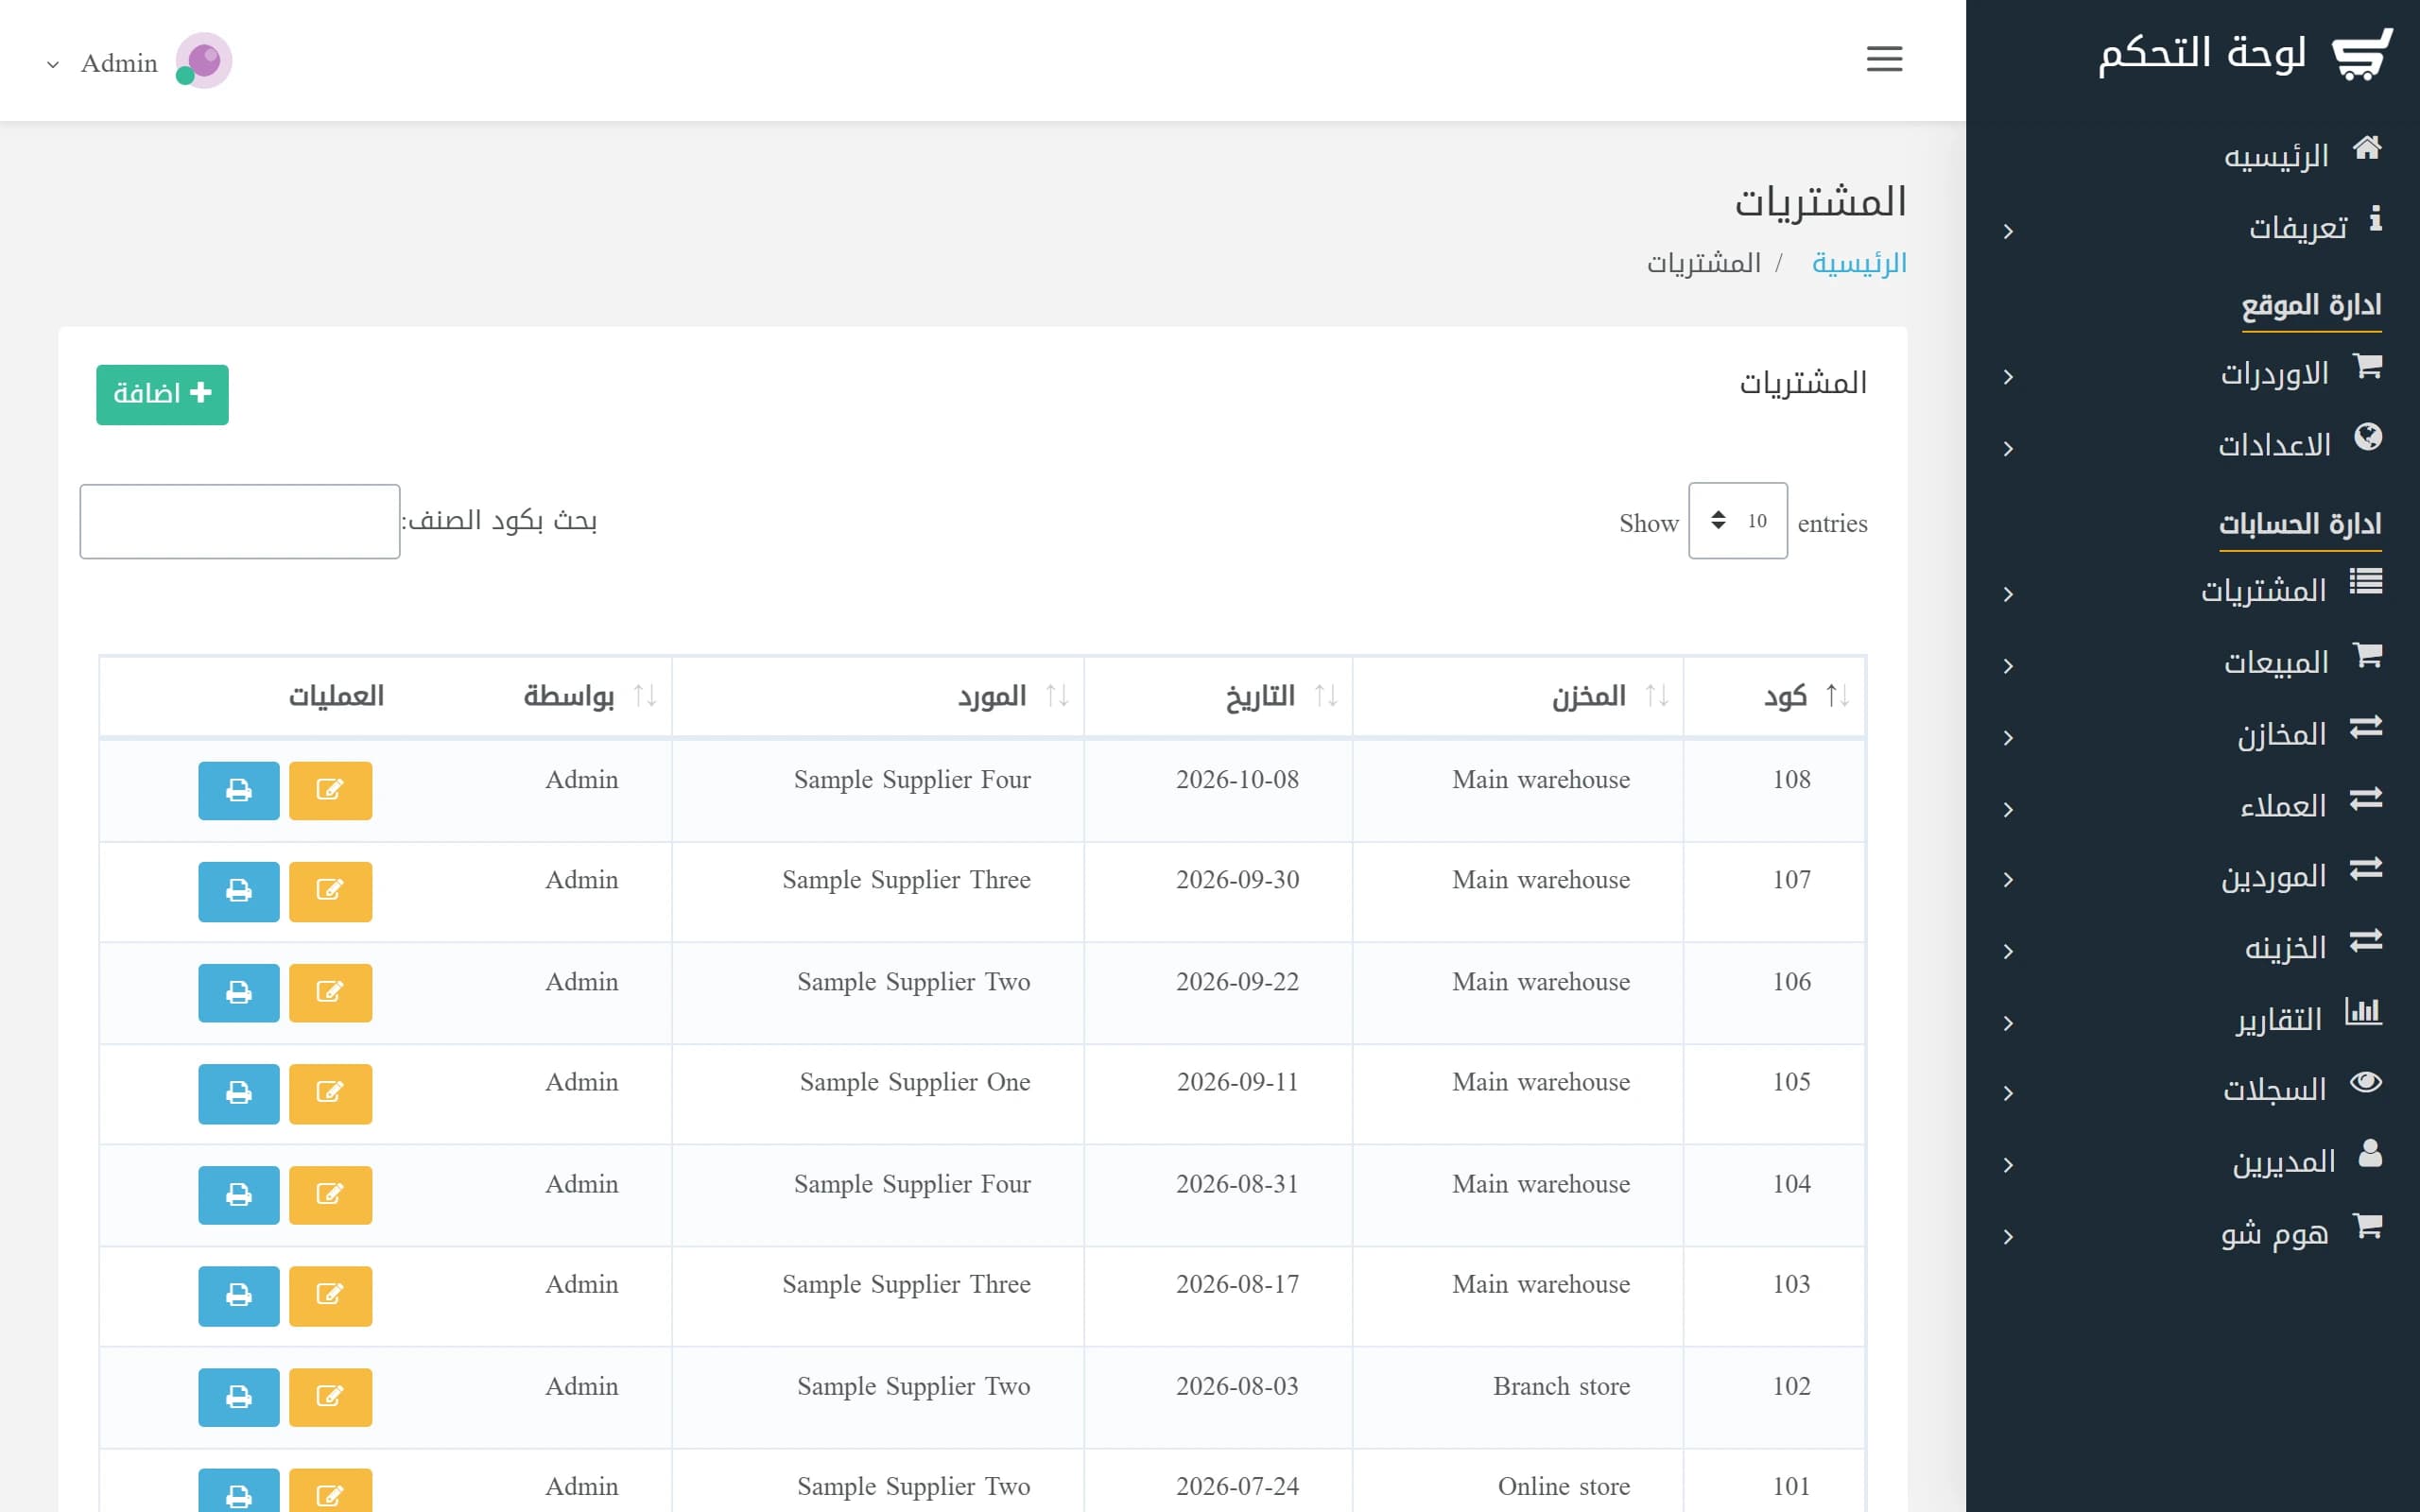
Task: Expand the المشتريات sidebar chevron
Action: pyautogui.click(x=2008, y=595)
